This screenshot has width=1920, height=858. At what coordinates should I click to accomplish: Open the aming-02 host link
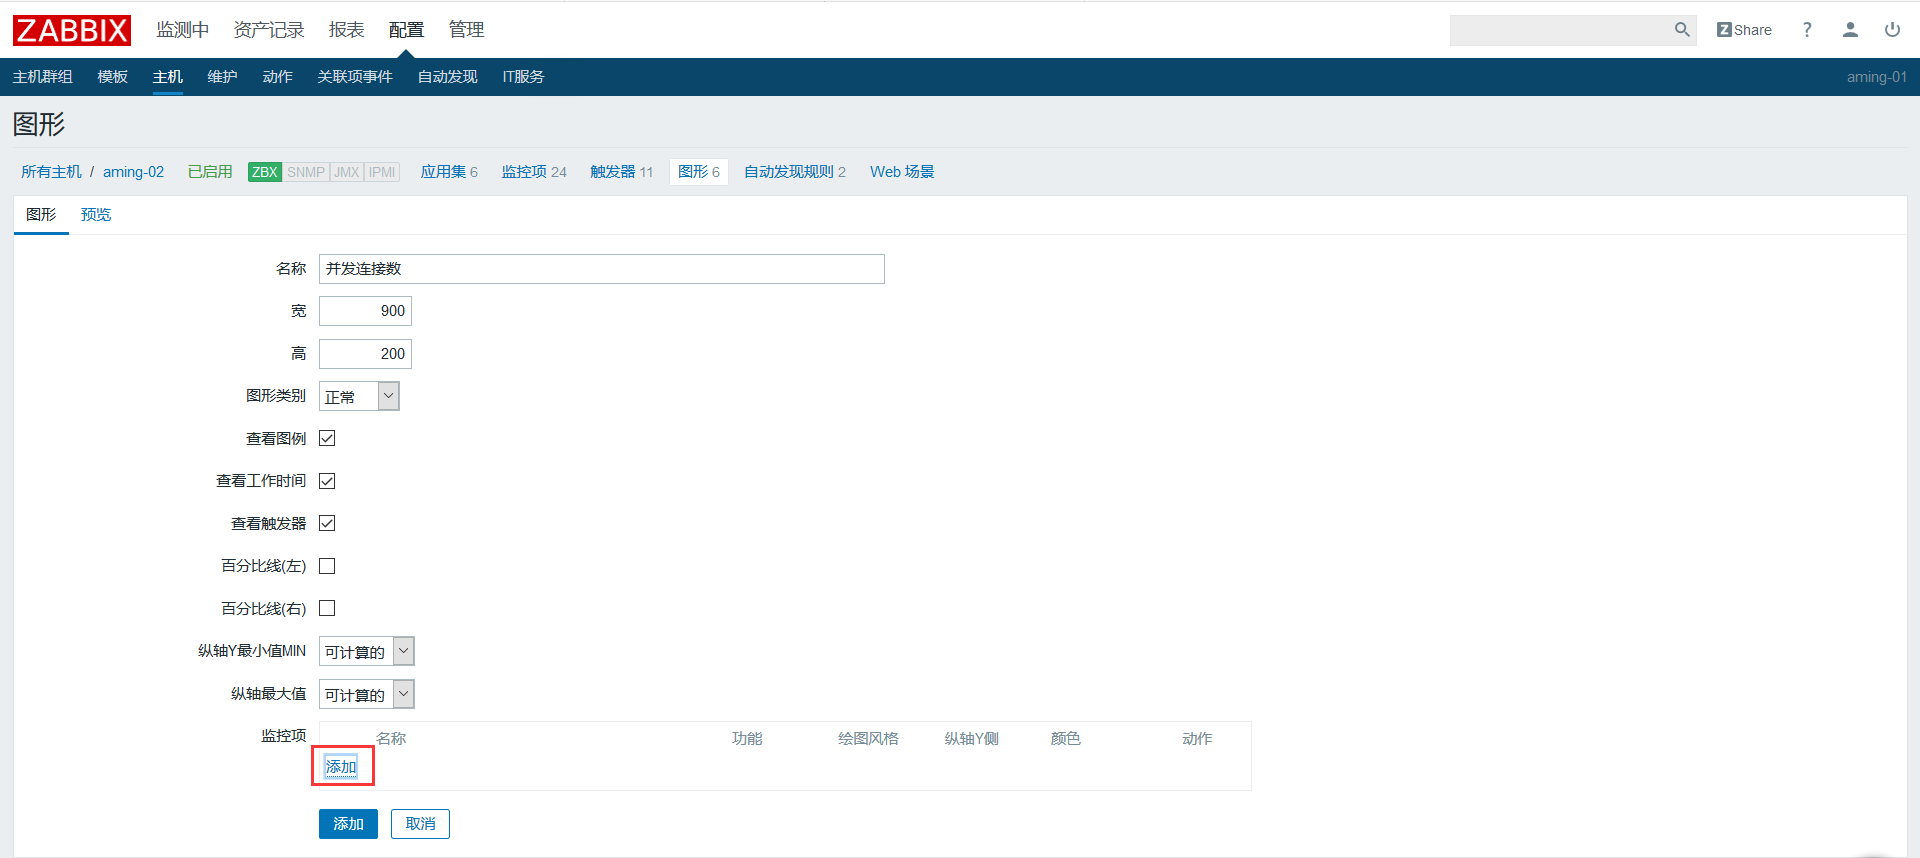(x=133, y=172)
